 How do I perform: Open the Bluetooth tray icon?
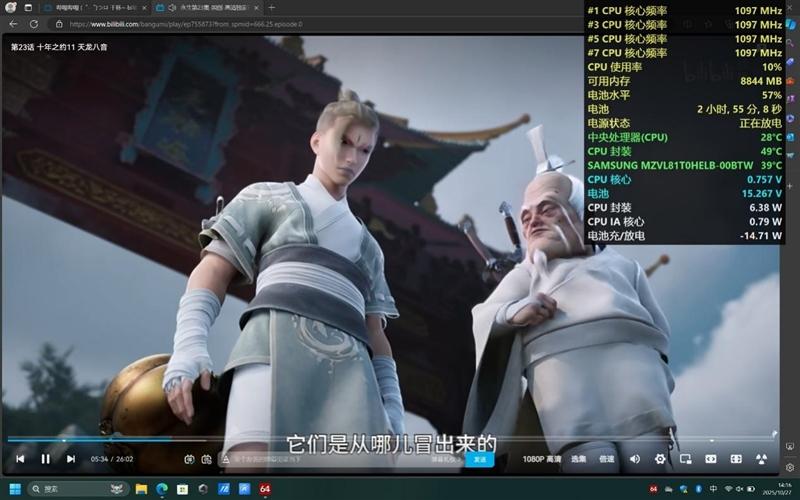(698, 489)
